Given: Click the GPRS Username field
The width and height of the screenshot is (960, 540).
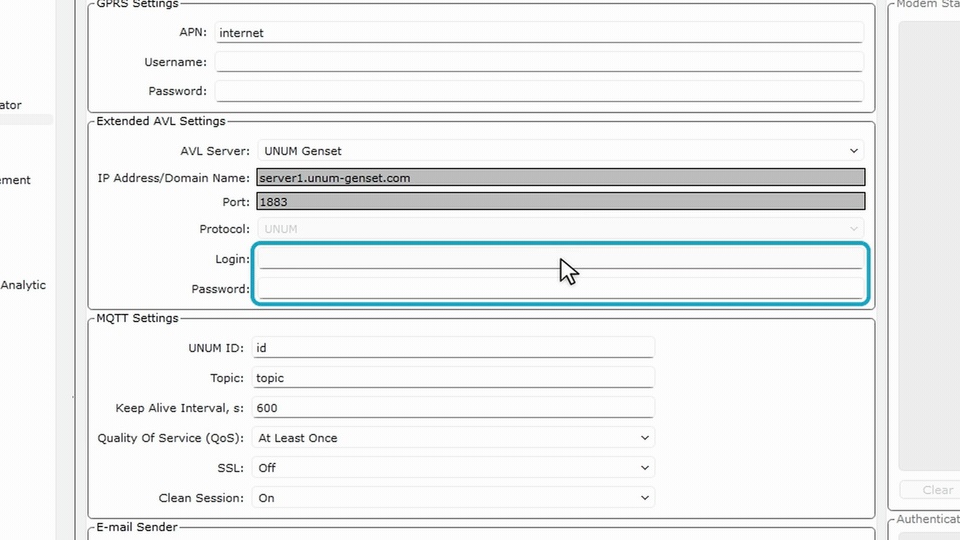Looking at the screenshot, I should 539,62.
